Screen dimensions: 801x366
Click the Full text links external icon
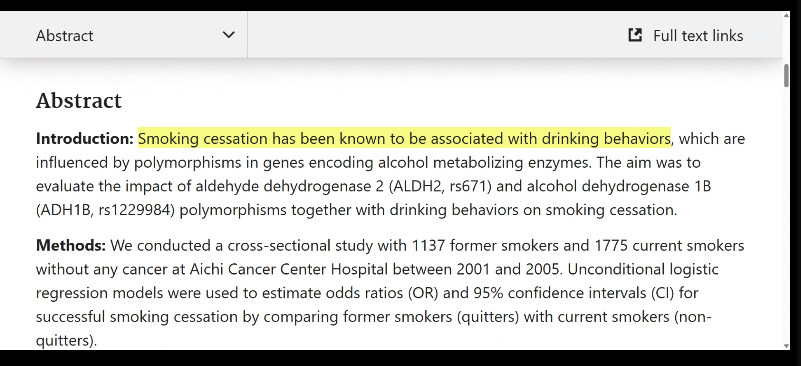[635, 35]
